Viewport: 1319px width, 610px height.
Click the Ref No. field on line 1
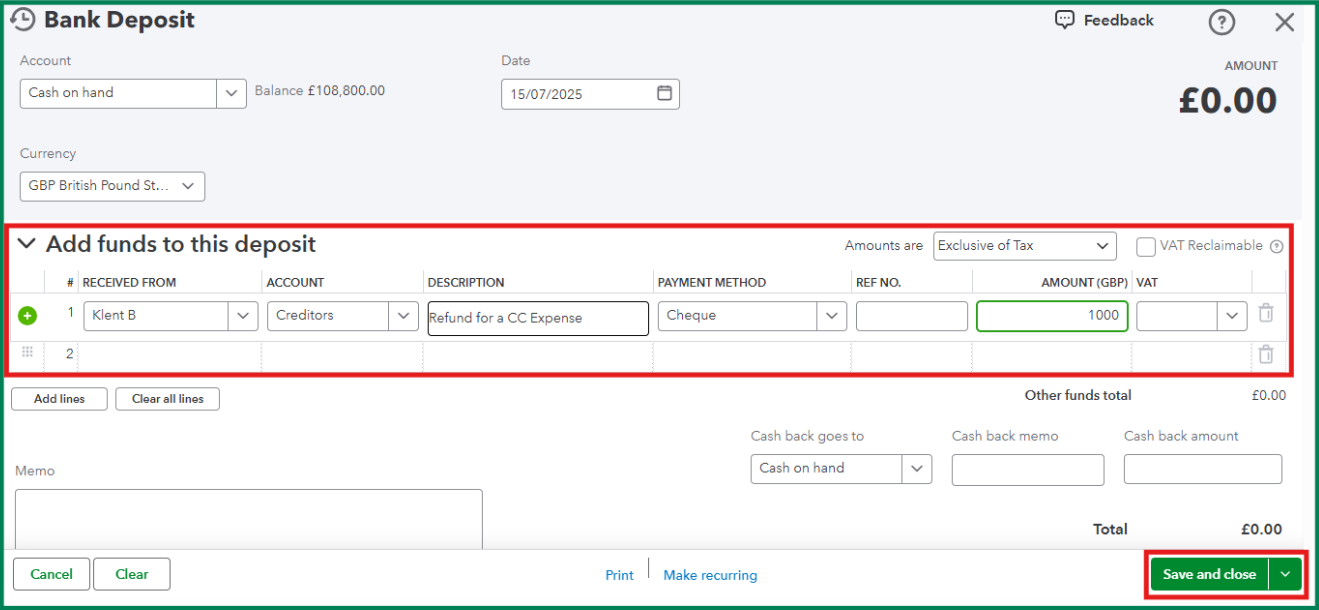coord(912,316)
